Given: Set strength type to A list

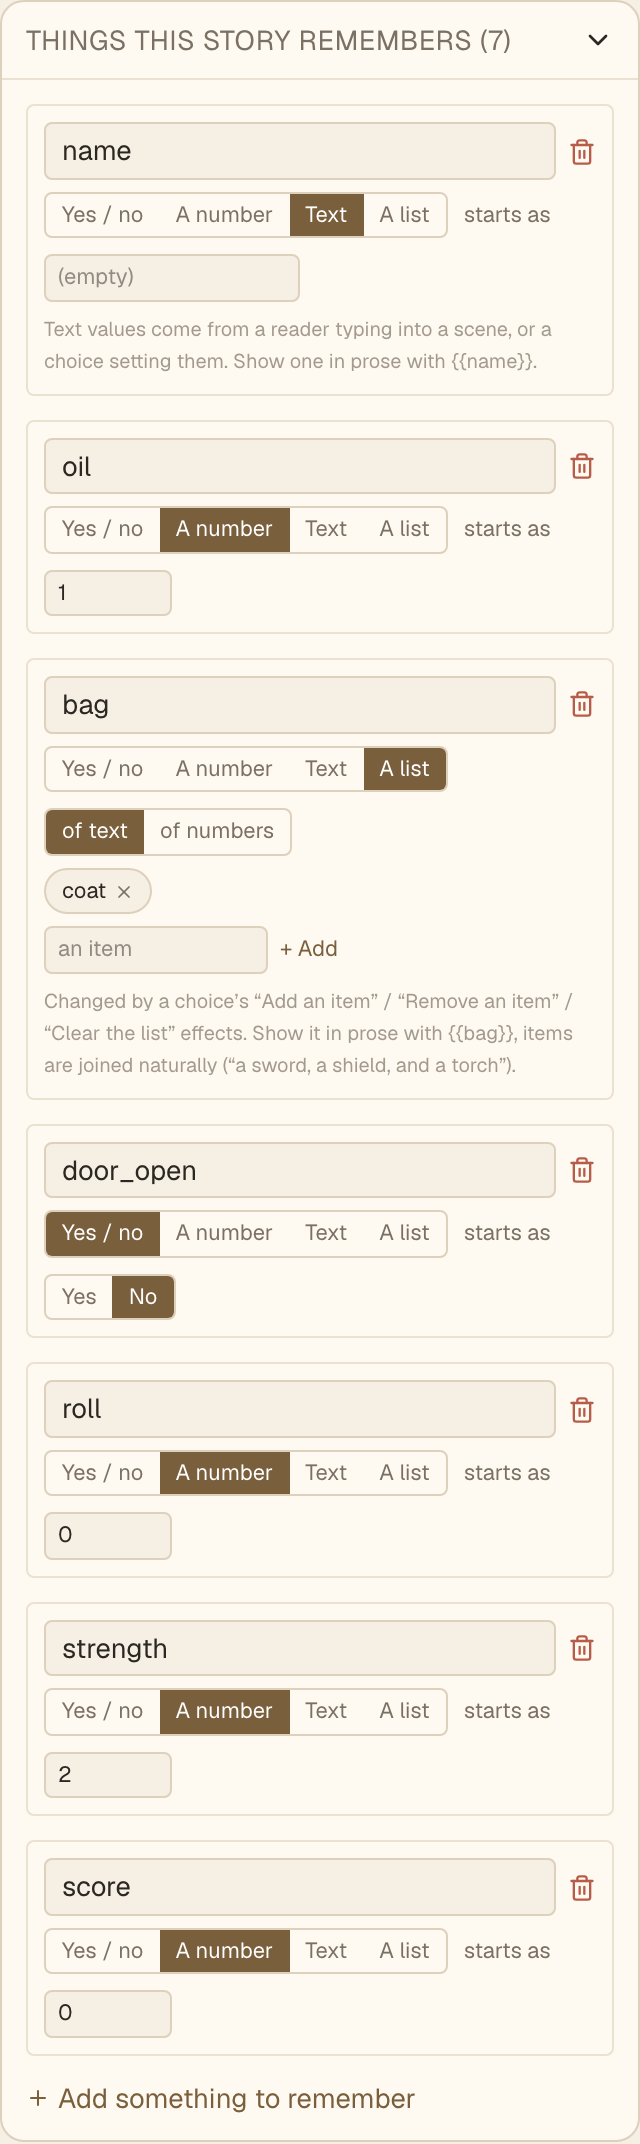Looking at the screenshot, I should (x=404, y=1711).
